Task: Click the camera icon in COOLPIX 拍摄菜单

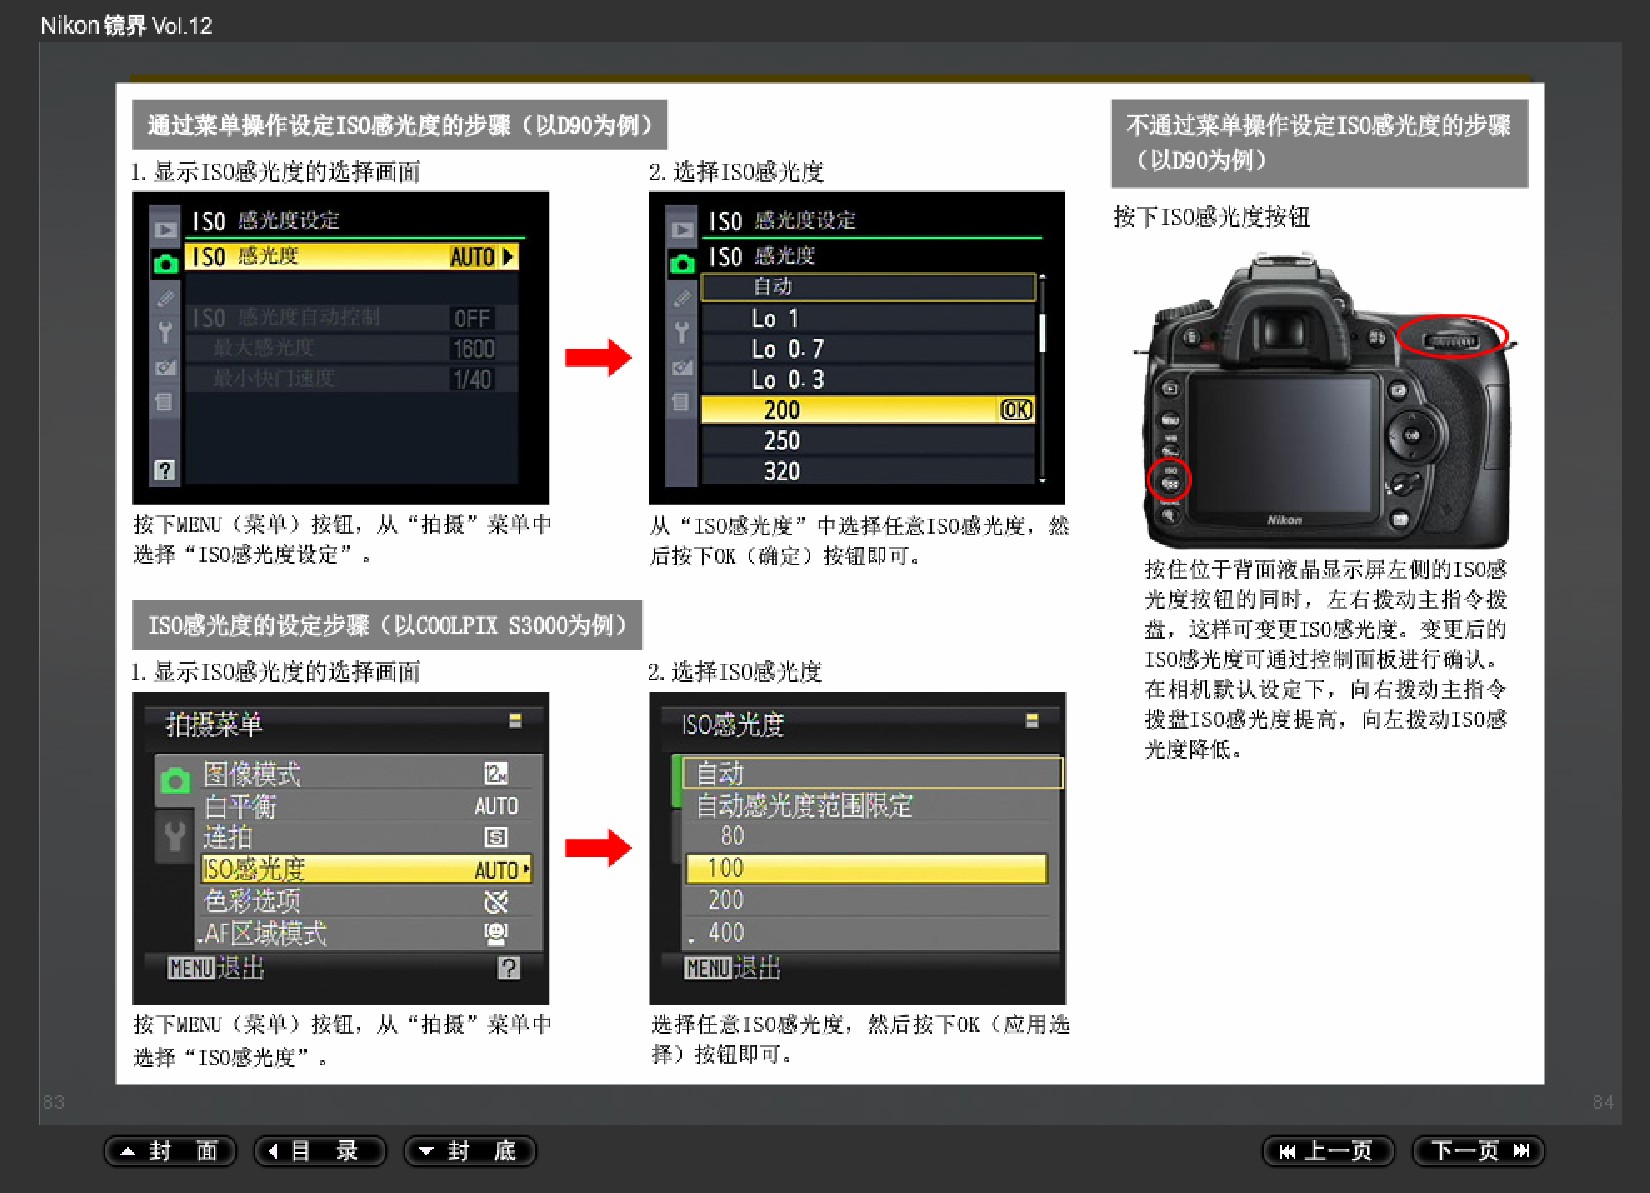Action: coord(175,781)
